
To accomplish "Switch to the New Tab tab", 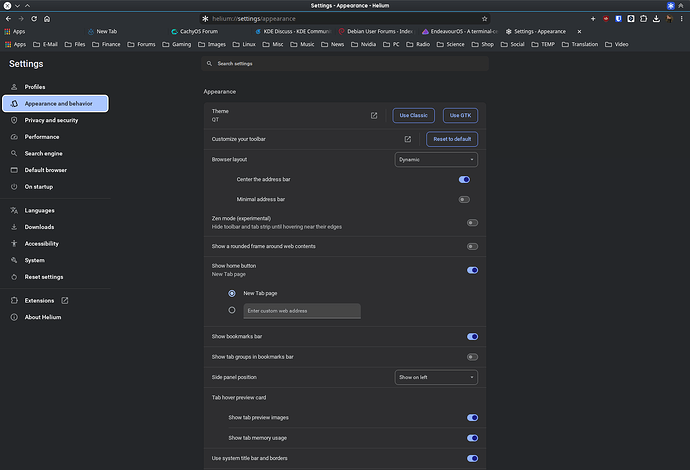I will point(123,32).
